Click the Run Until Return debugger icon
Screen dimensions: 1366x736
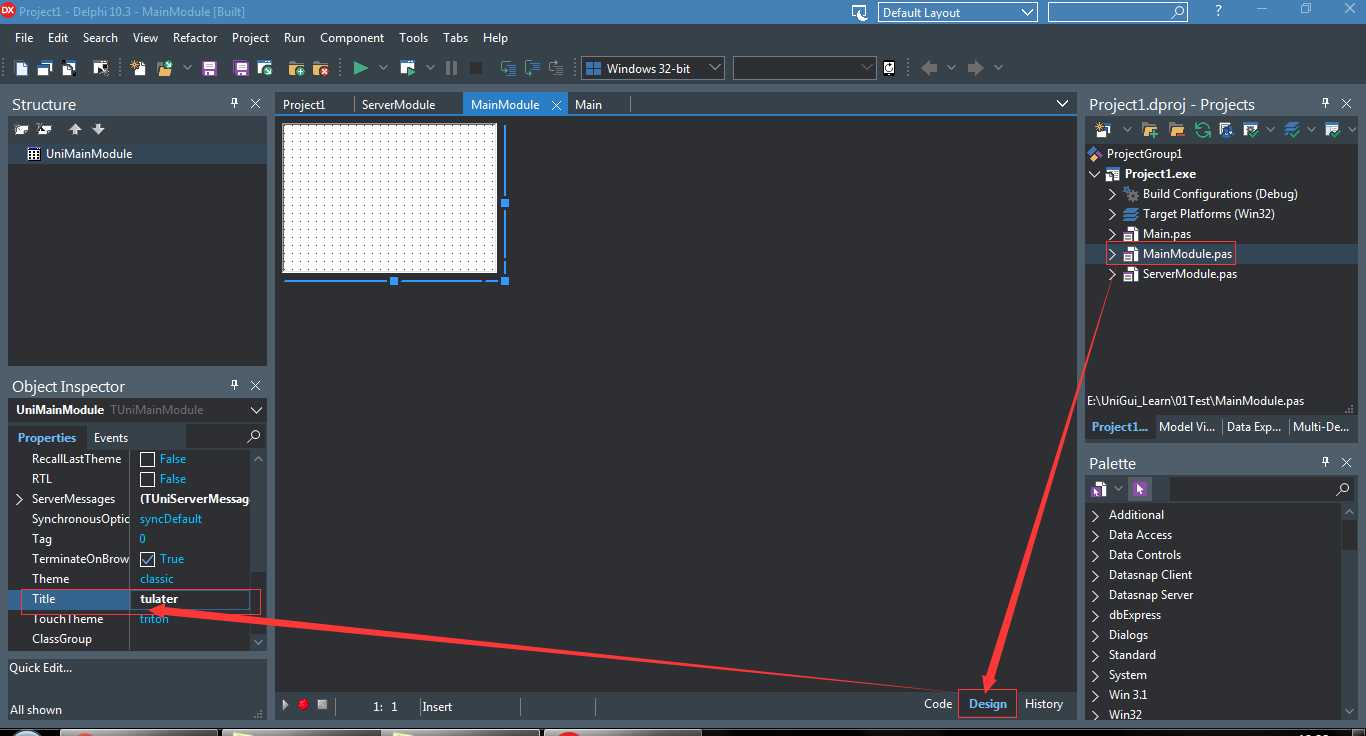click(x=555, y=68)
